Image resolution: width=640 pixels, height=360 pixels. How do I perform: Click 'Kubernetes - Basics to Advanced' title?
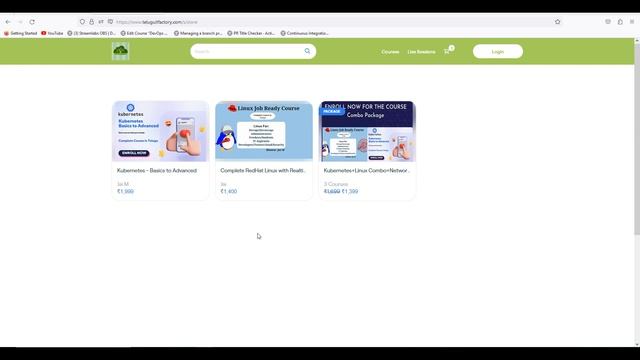157,170
